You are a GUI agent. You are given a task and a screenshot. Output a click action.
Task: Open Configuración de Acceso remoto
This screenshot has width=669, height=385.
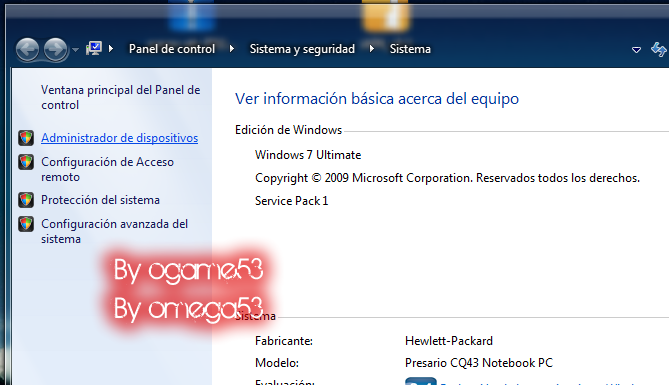coord(108,169)
